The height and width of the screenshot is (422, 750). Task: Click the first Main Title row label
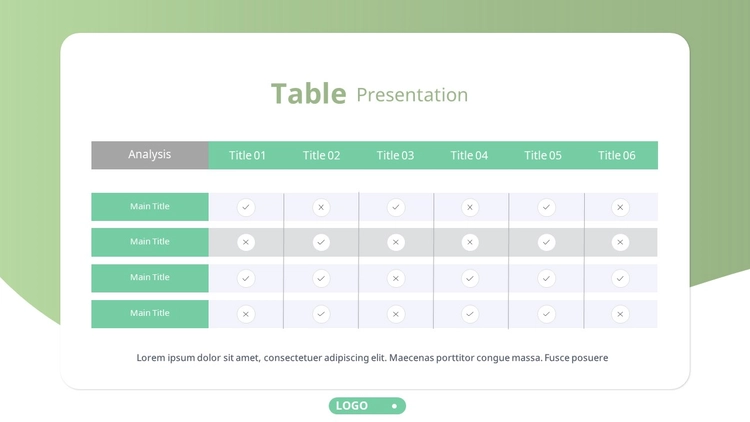[150, 207]
